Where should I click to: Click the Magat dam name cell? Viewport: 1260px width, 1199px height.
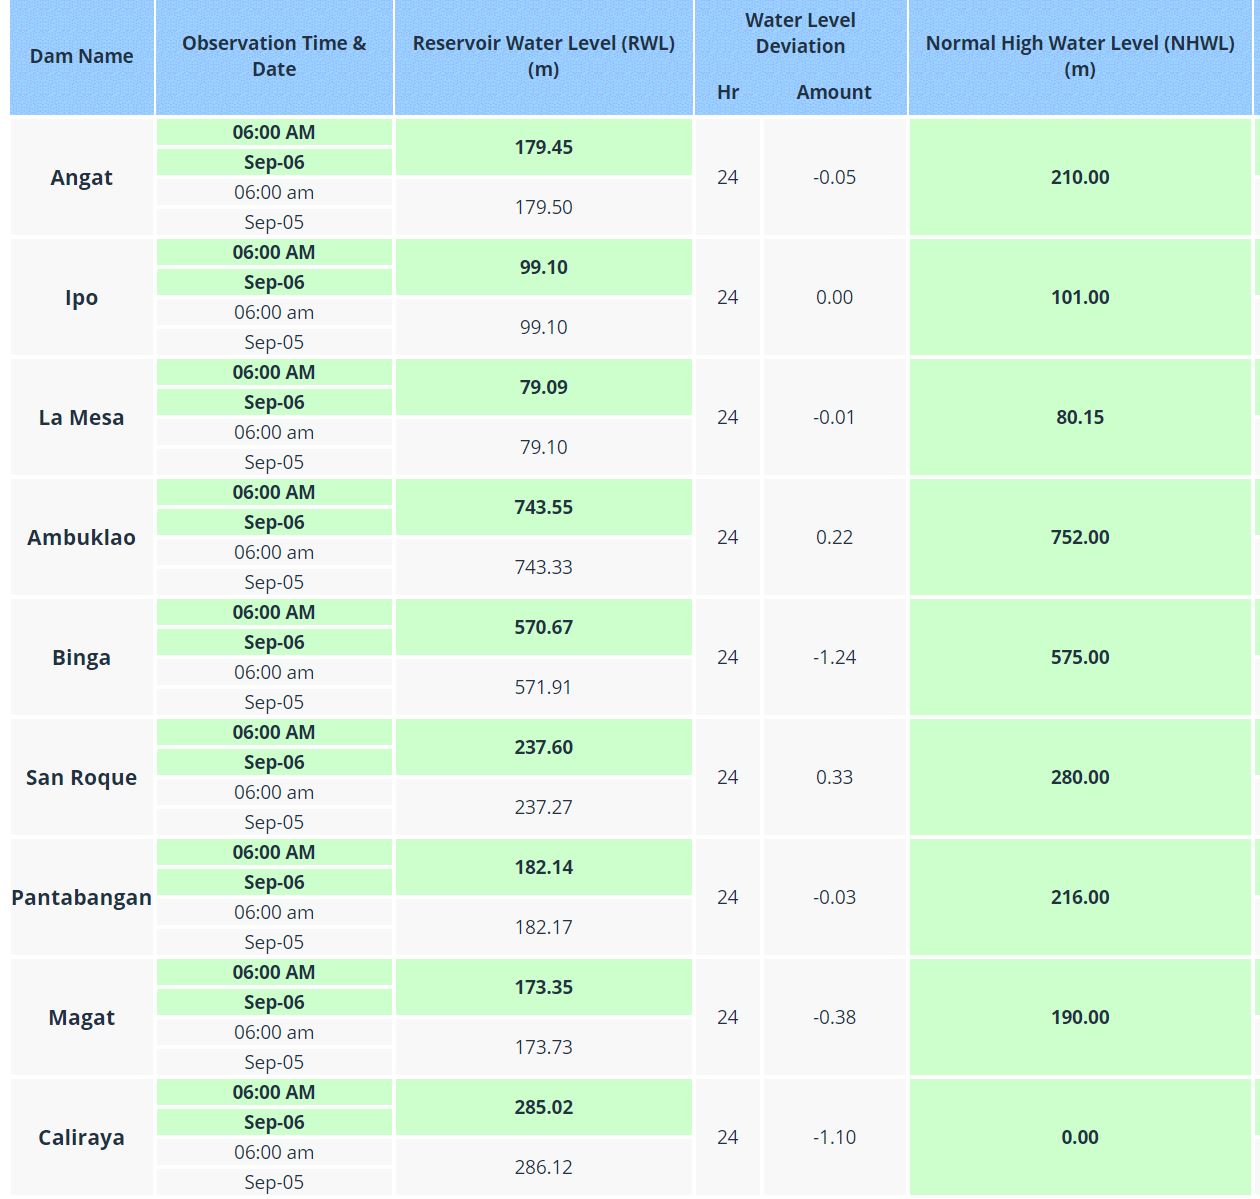coord(81,1017)
